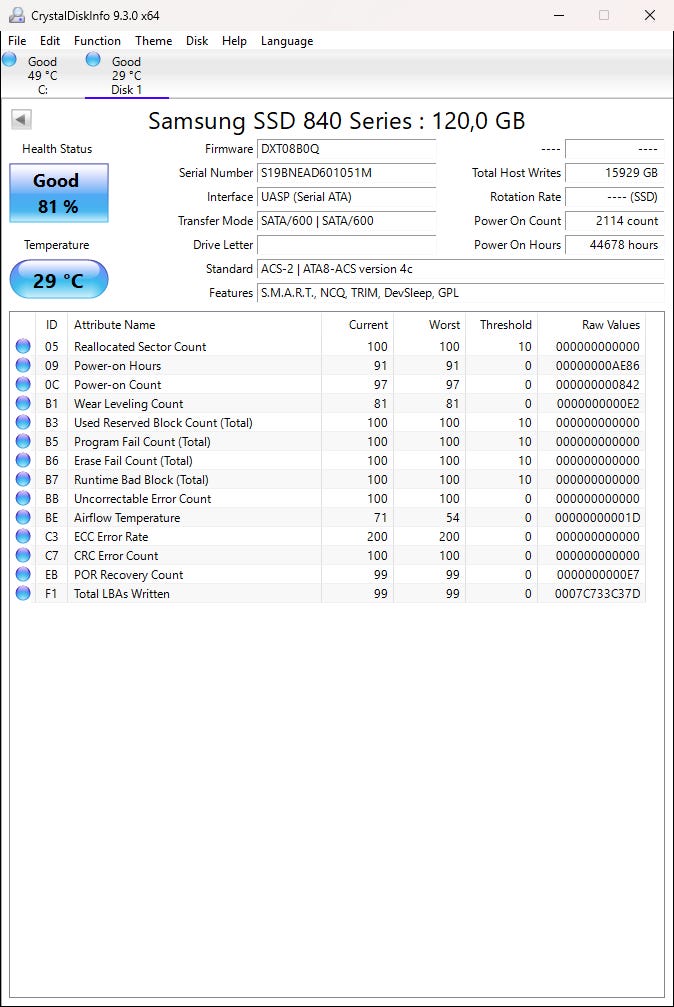Click the Samsung SSD 840 Series title text
The image size is (674, 1007).
tap(337, 121)
